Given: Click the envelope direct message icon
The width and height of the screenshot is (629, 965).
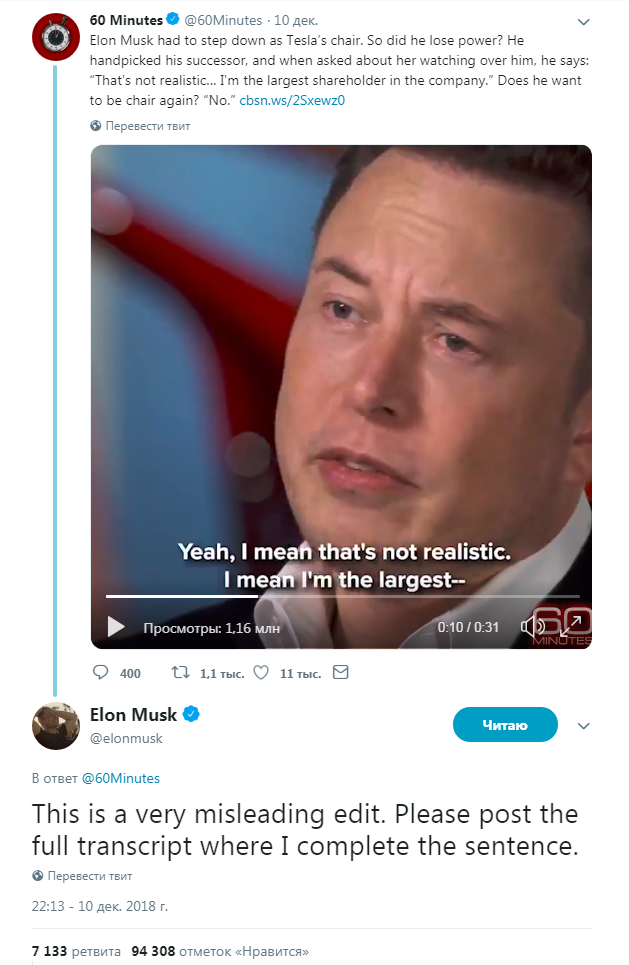Looking at the screenshot, I should [340, 672].
